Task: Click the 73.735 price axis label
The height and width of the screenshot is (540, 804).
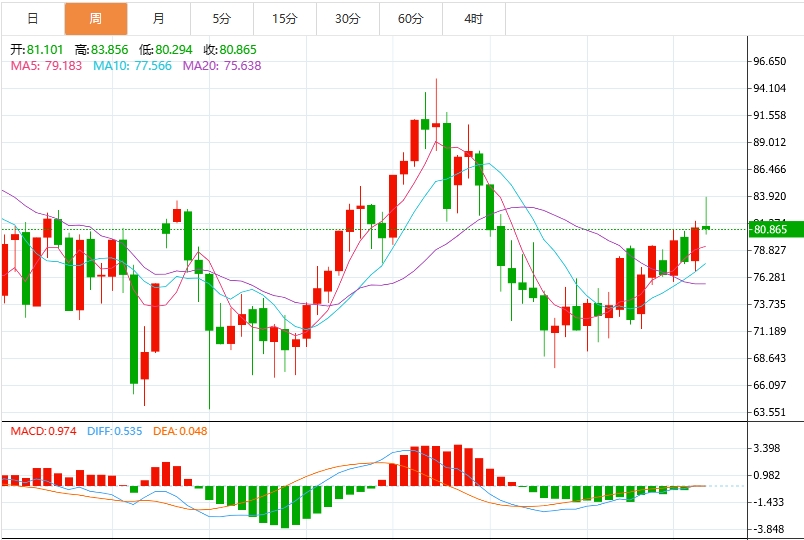Action: coord(769,304)
